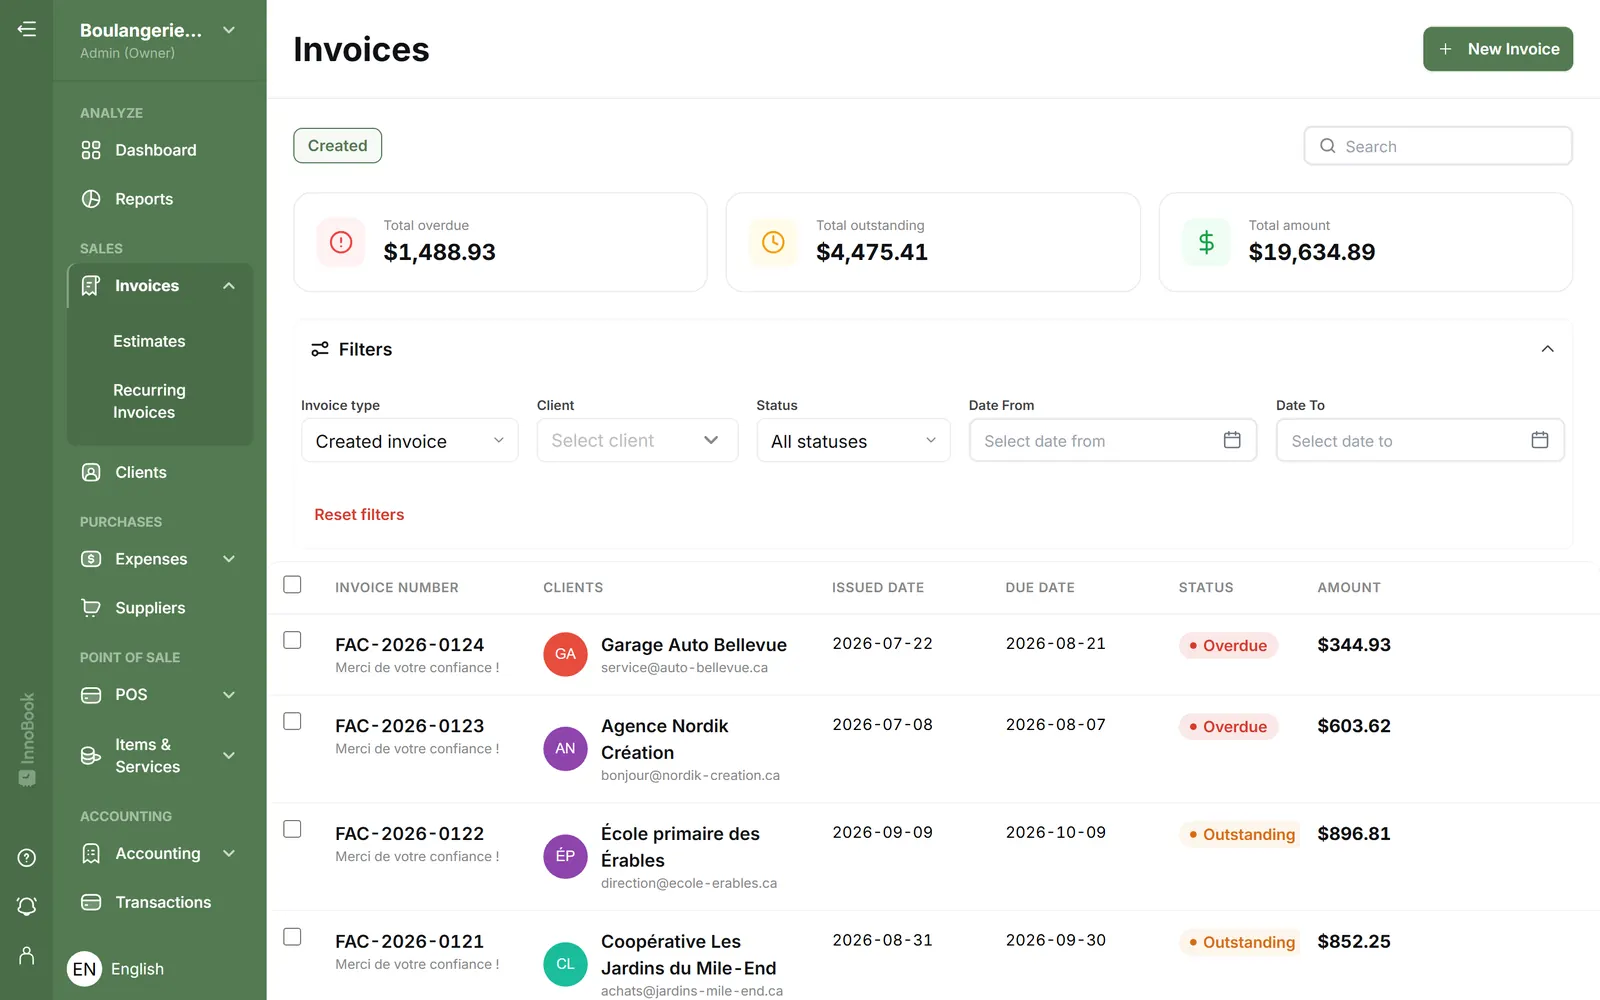Click the Total amount dollar icon

pyautogui.click(x=1206, y=242)
